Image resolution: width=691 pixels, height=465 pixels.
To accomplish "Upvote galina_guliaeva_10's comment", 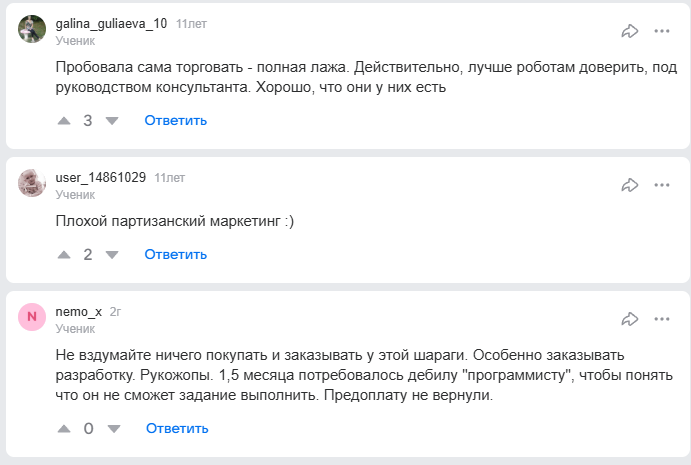I will (x=64, y=121).
